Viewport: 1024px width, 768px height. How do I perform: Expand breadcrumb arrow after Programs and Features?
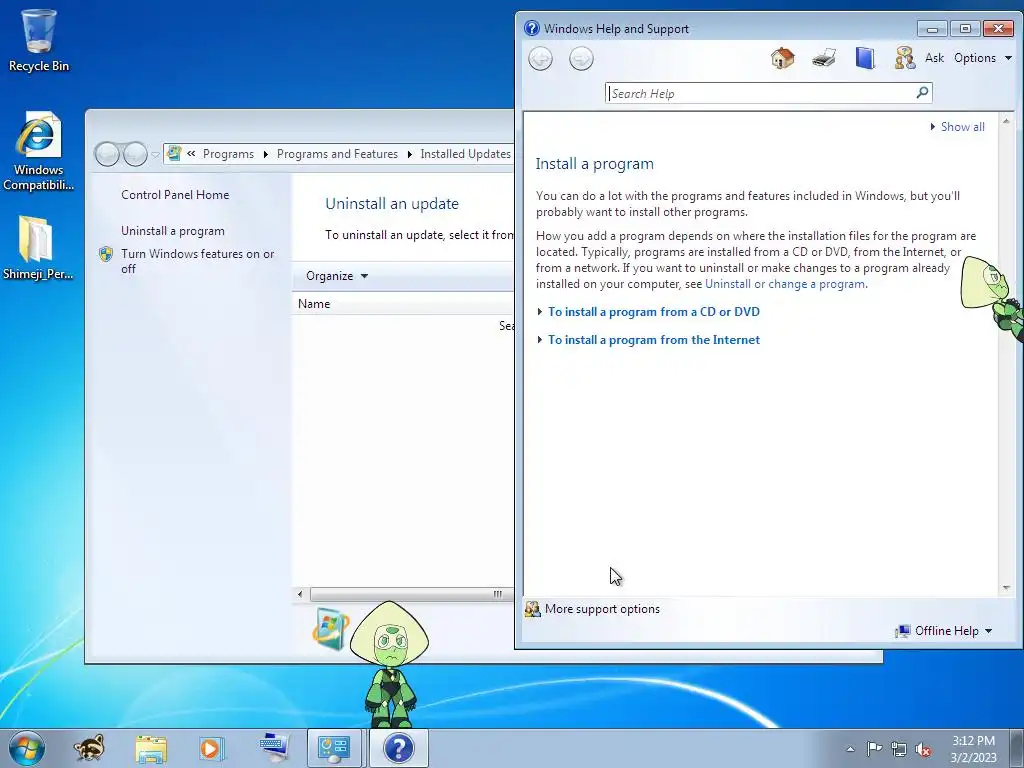(x=409, y=154)
